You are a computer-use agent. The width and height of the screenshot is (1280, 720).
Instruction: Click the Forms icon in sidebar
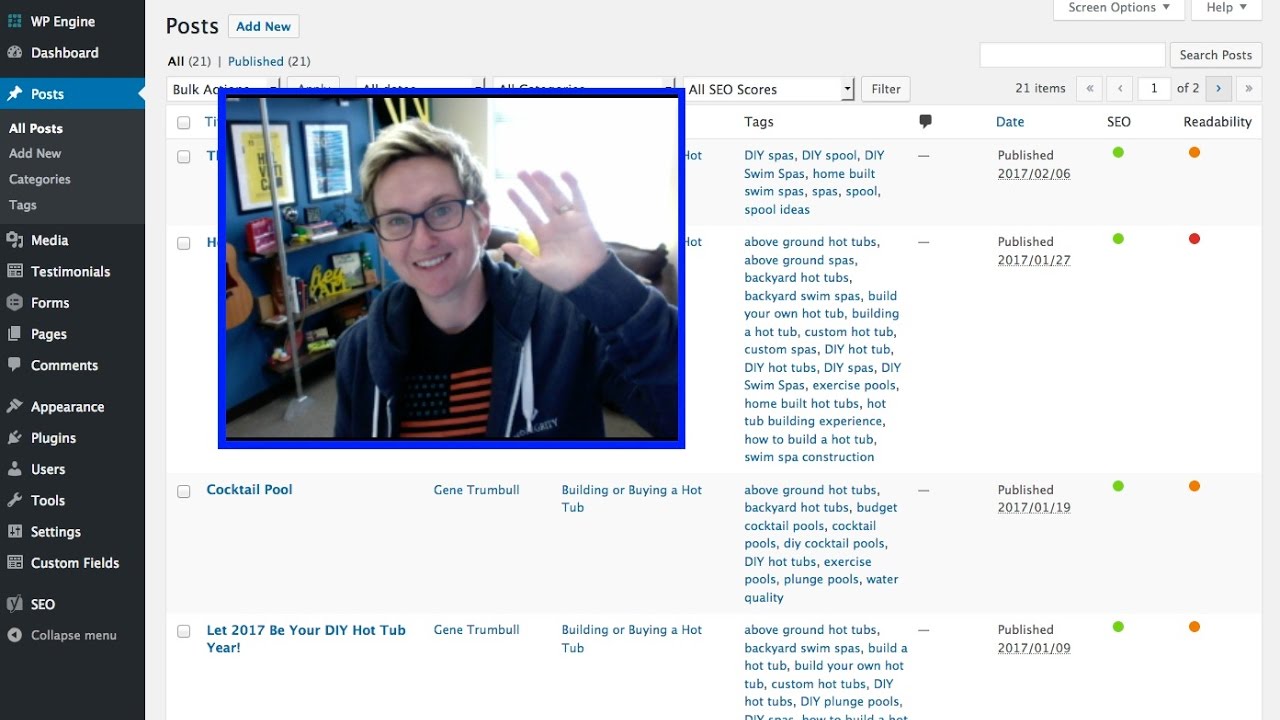15,302
